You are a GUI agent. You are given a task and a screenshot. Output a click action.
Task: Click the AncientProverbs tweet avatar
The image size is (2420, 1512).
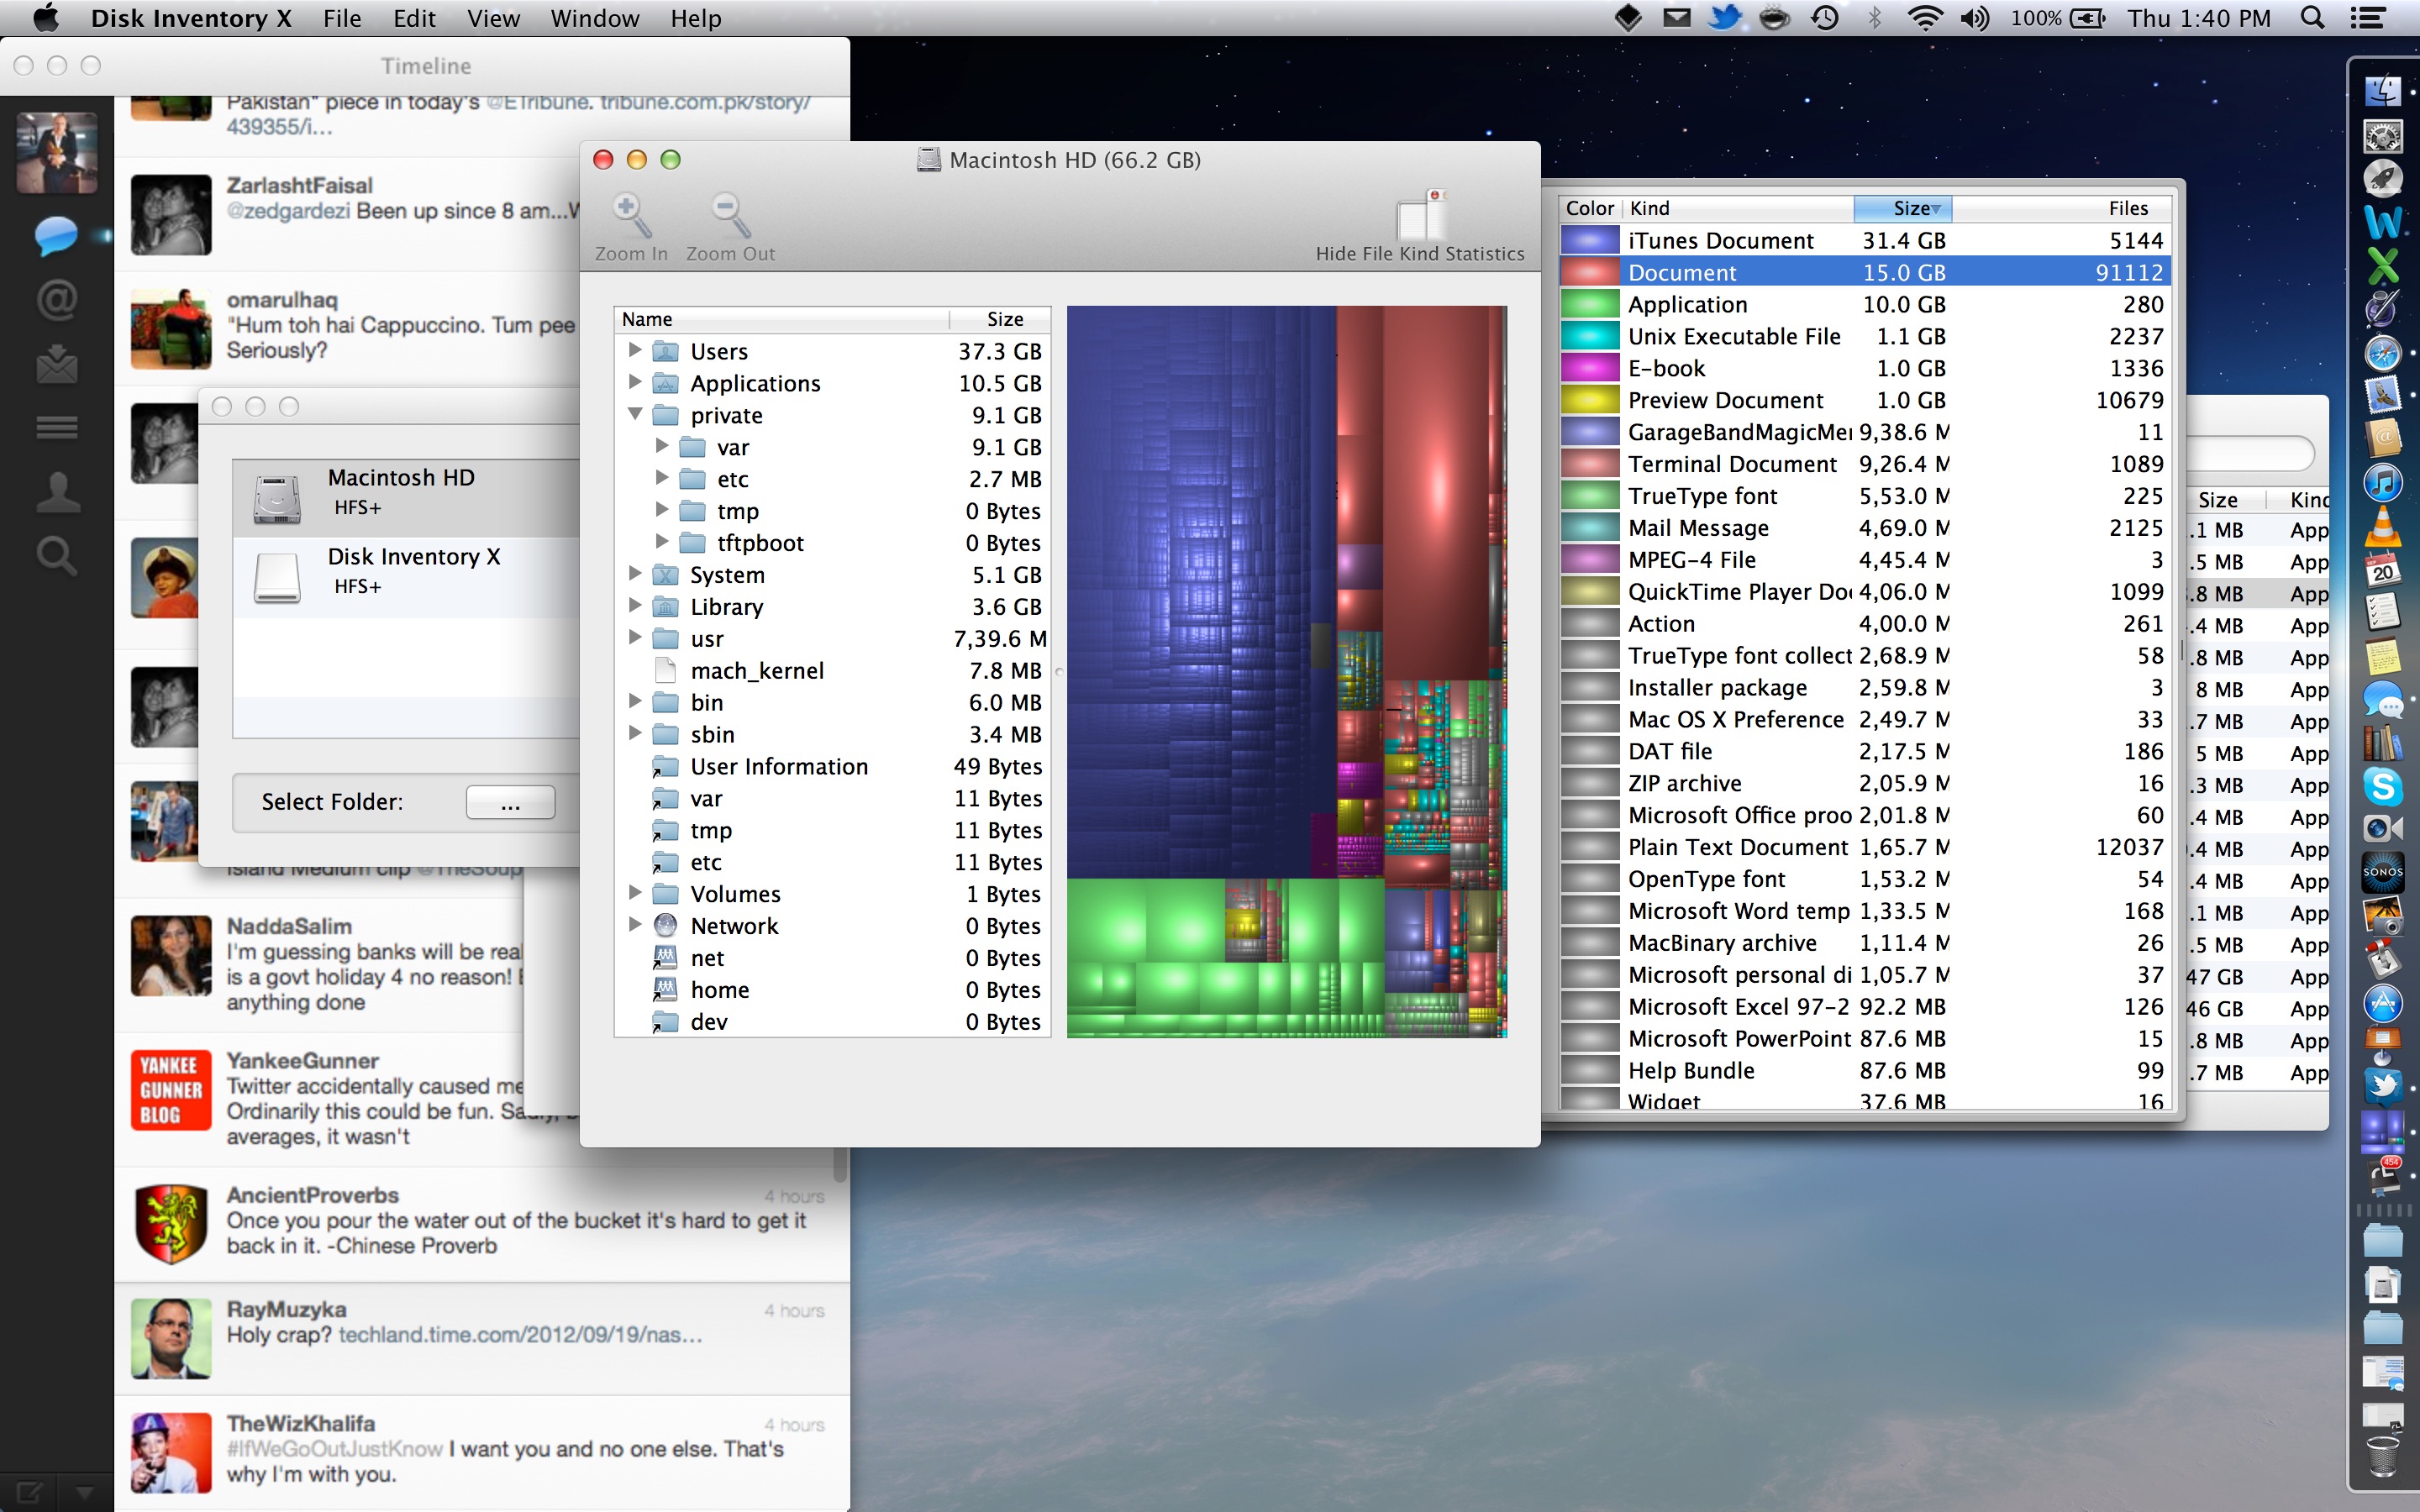tap(171, 1224)
